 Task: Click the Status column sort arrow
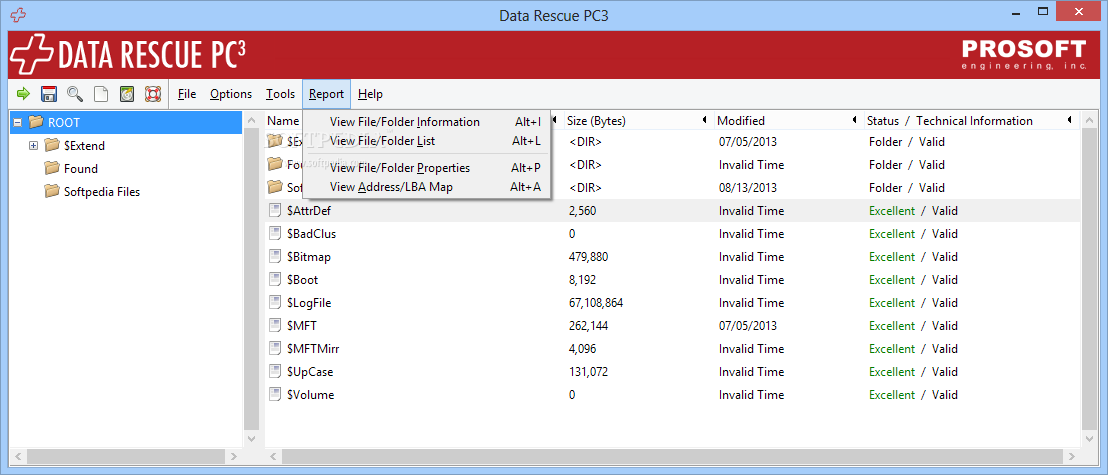point(1071,121)
